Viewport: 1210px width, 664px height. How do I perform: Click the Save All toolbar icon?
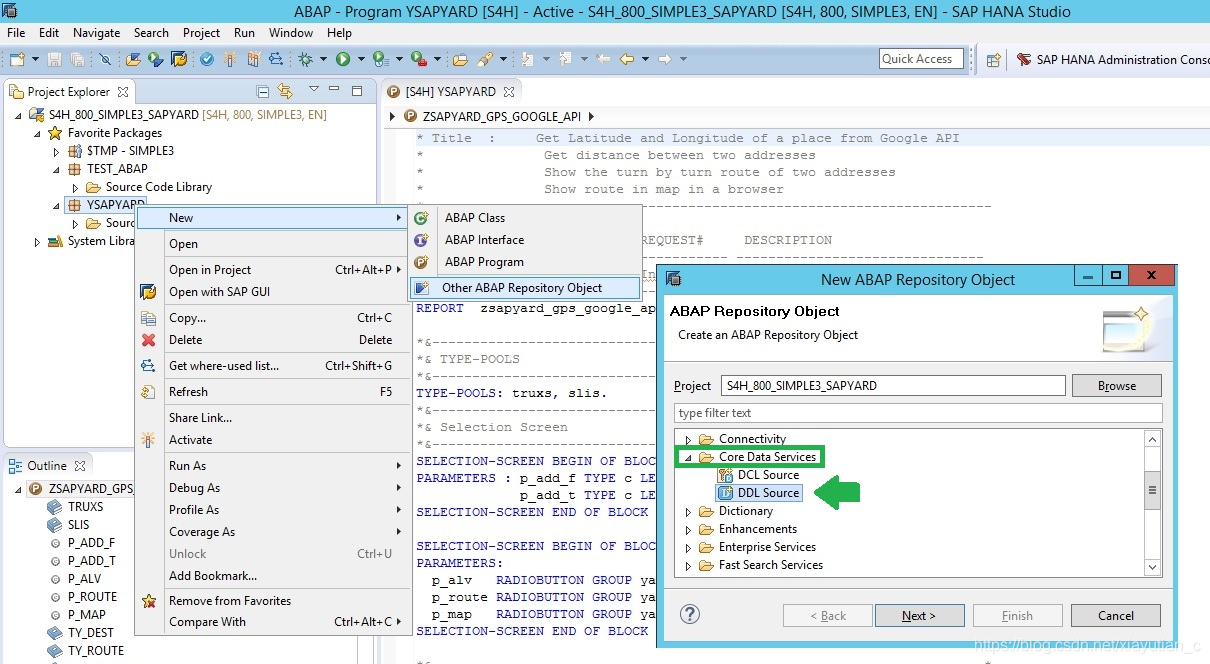77,59
